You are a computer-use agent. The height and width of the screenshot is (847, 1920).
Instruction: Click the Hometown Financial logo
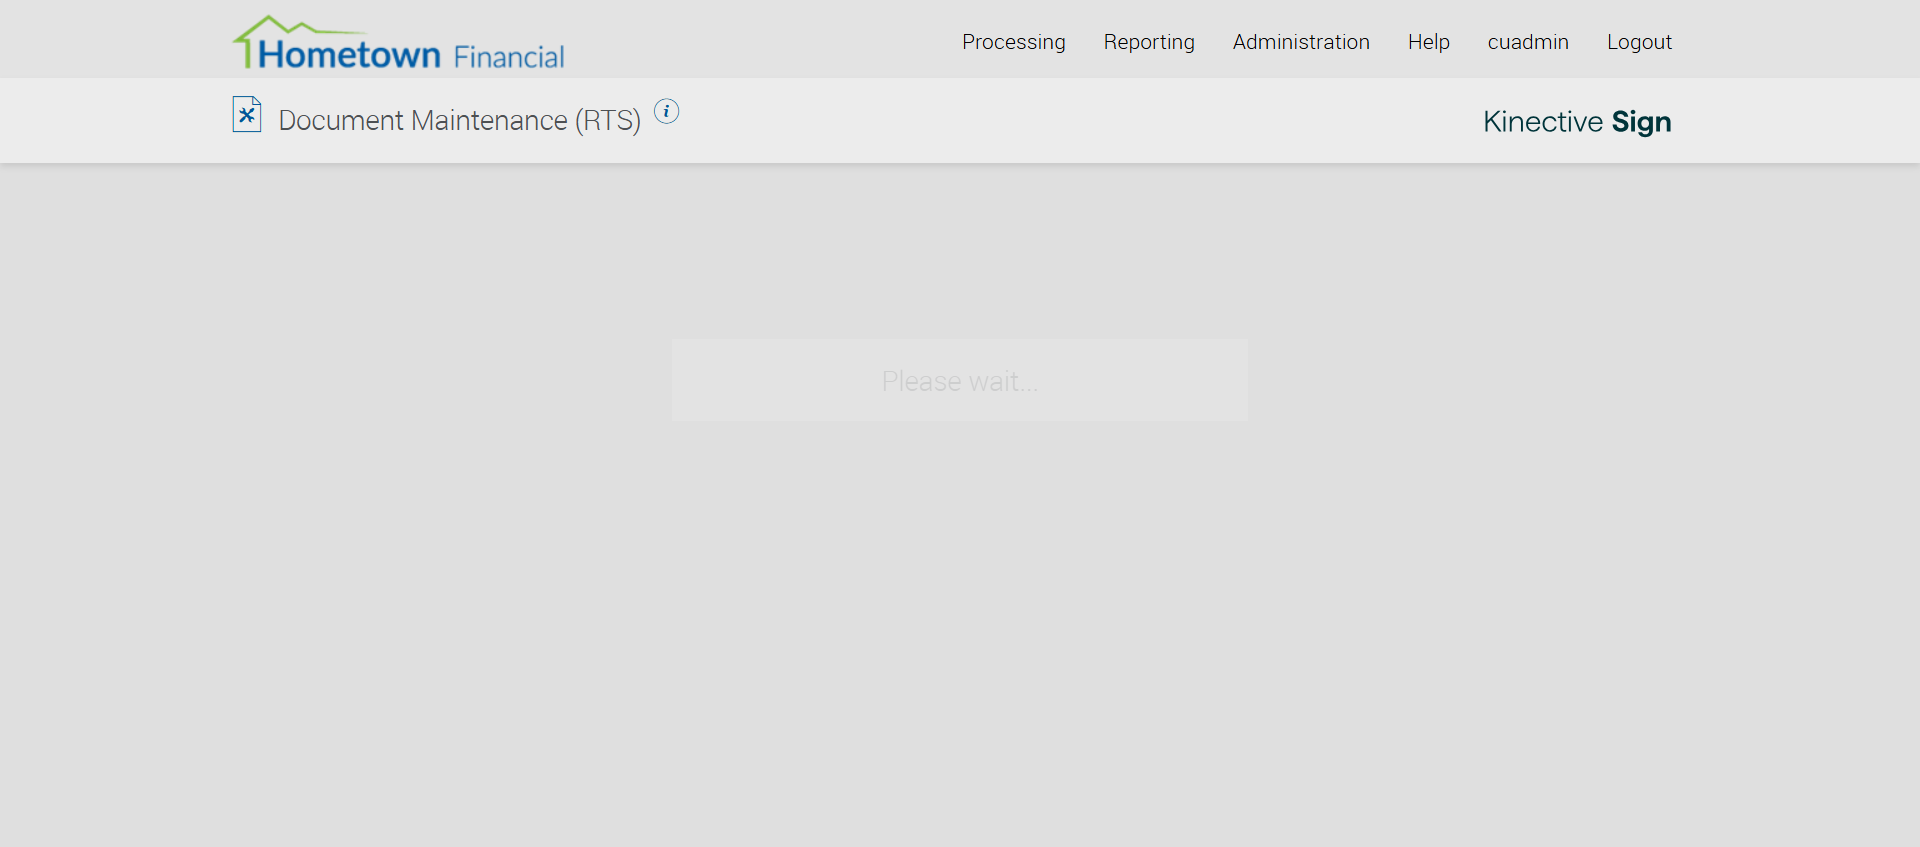(x=398, y=42)
